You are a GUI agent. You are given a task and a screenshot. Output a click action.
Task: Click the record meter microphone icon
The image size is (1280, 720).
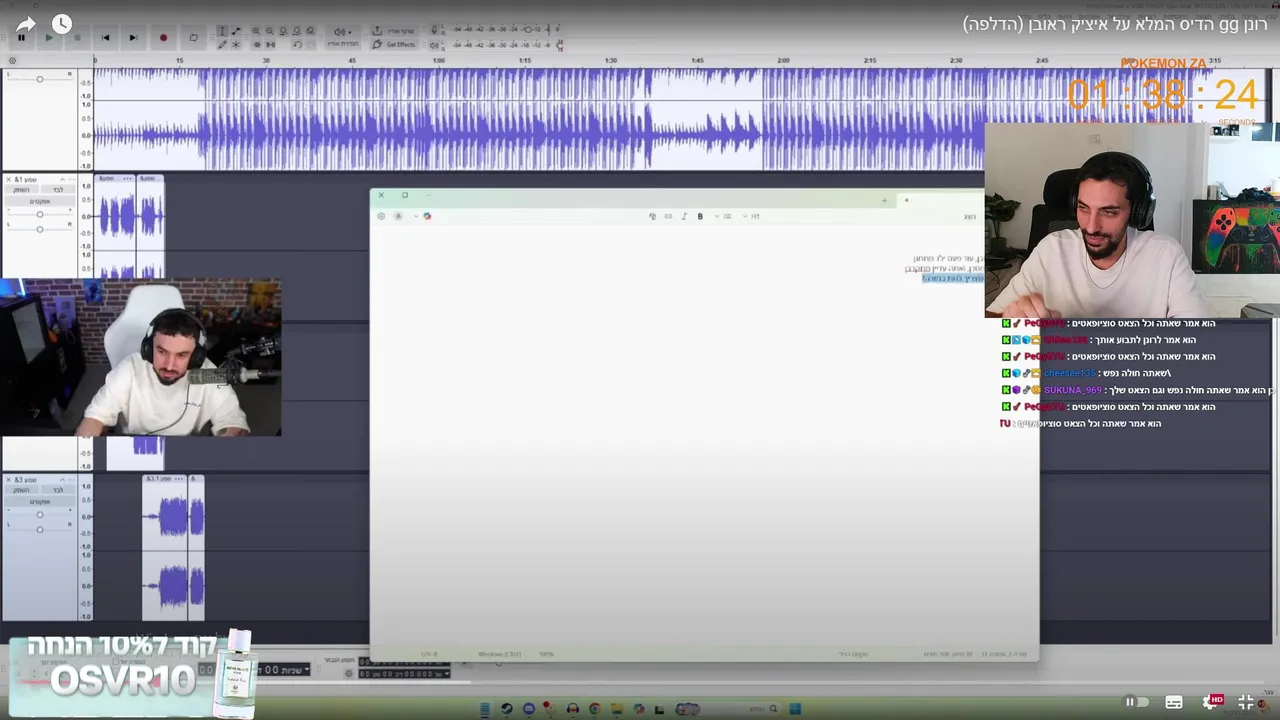click(x=434, y=31)
